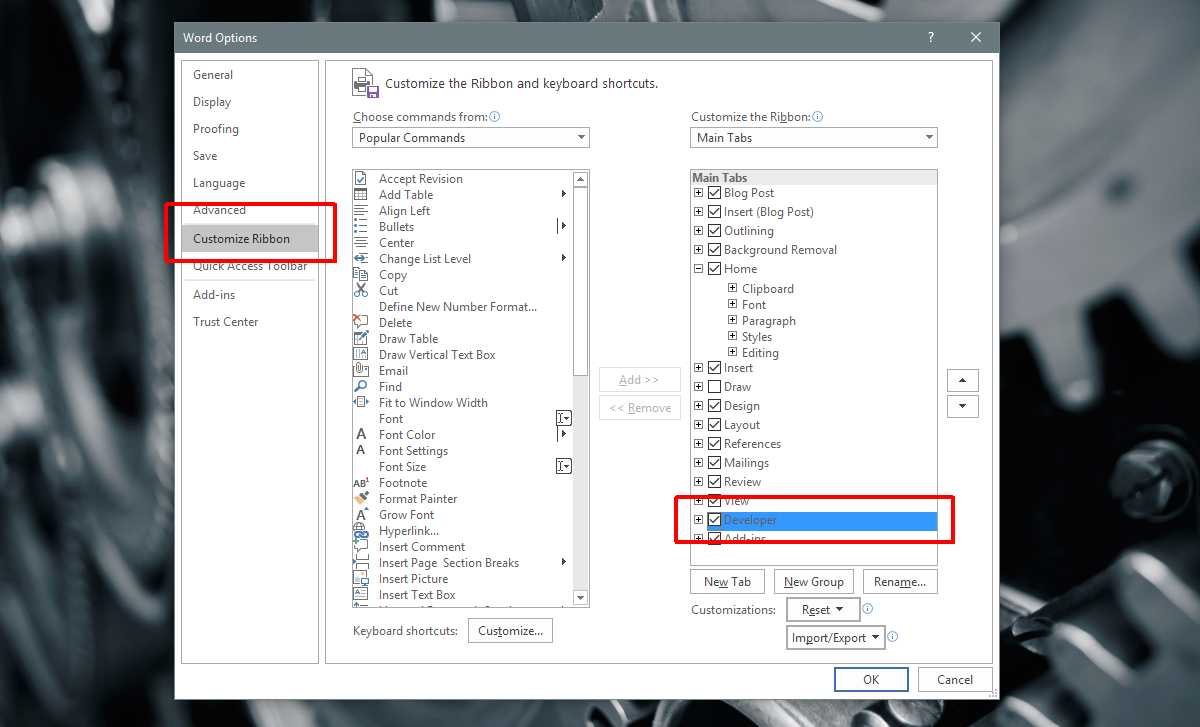Click the Align Left icon
This screenshot has height=727, width=1200.
click(x=361, y=211)
